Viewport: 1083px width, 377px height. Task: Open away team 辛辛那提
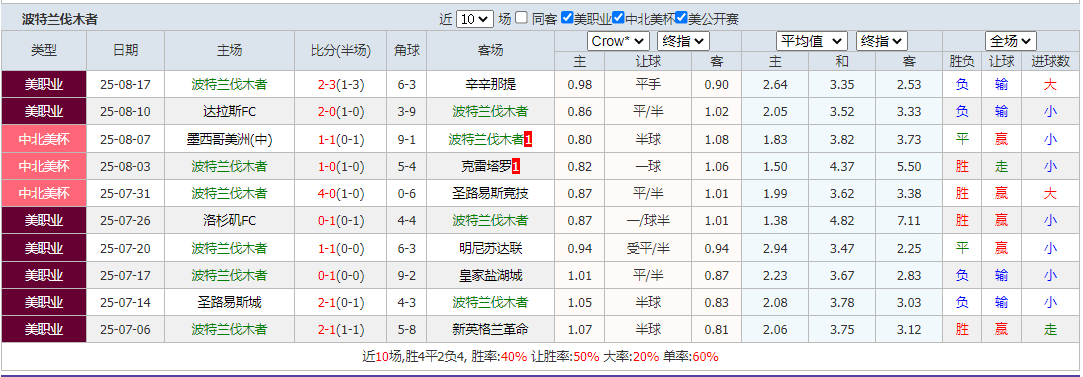(490, 85)
